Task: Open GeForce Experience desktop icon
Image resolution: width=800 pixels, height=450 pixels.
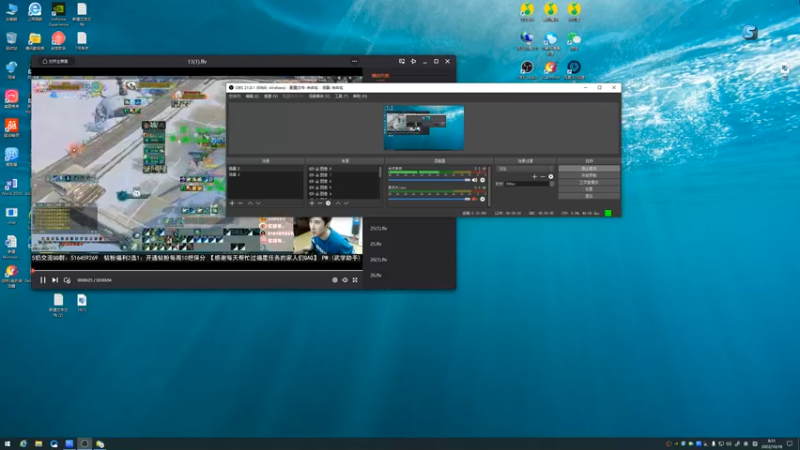Action: 58,14
